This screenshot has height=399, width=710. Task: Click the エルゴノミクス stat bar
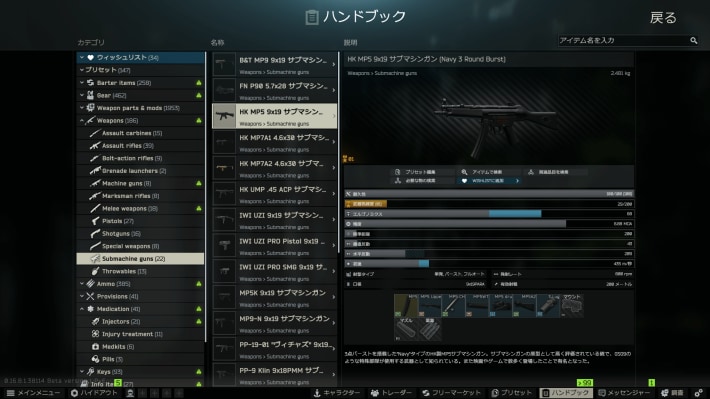pos(489,214)
